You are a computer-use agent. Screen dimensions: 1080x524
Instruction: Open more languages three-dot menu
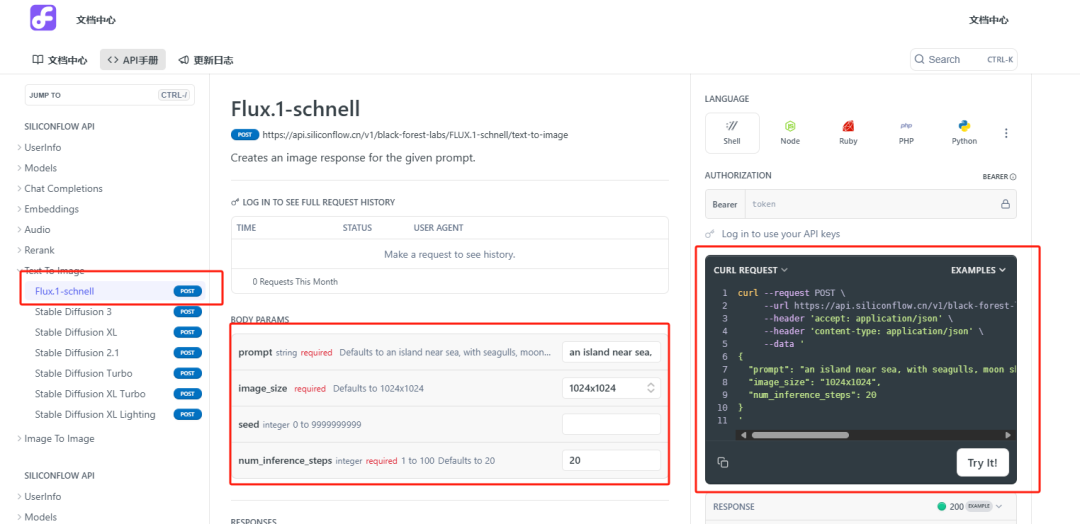(x=1006, y=133)
